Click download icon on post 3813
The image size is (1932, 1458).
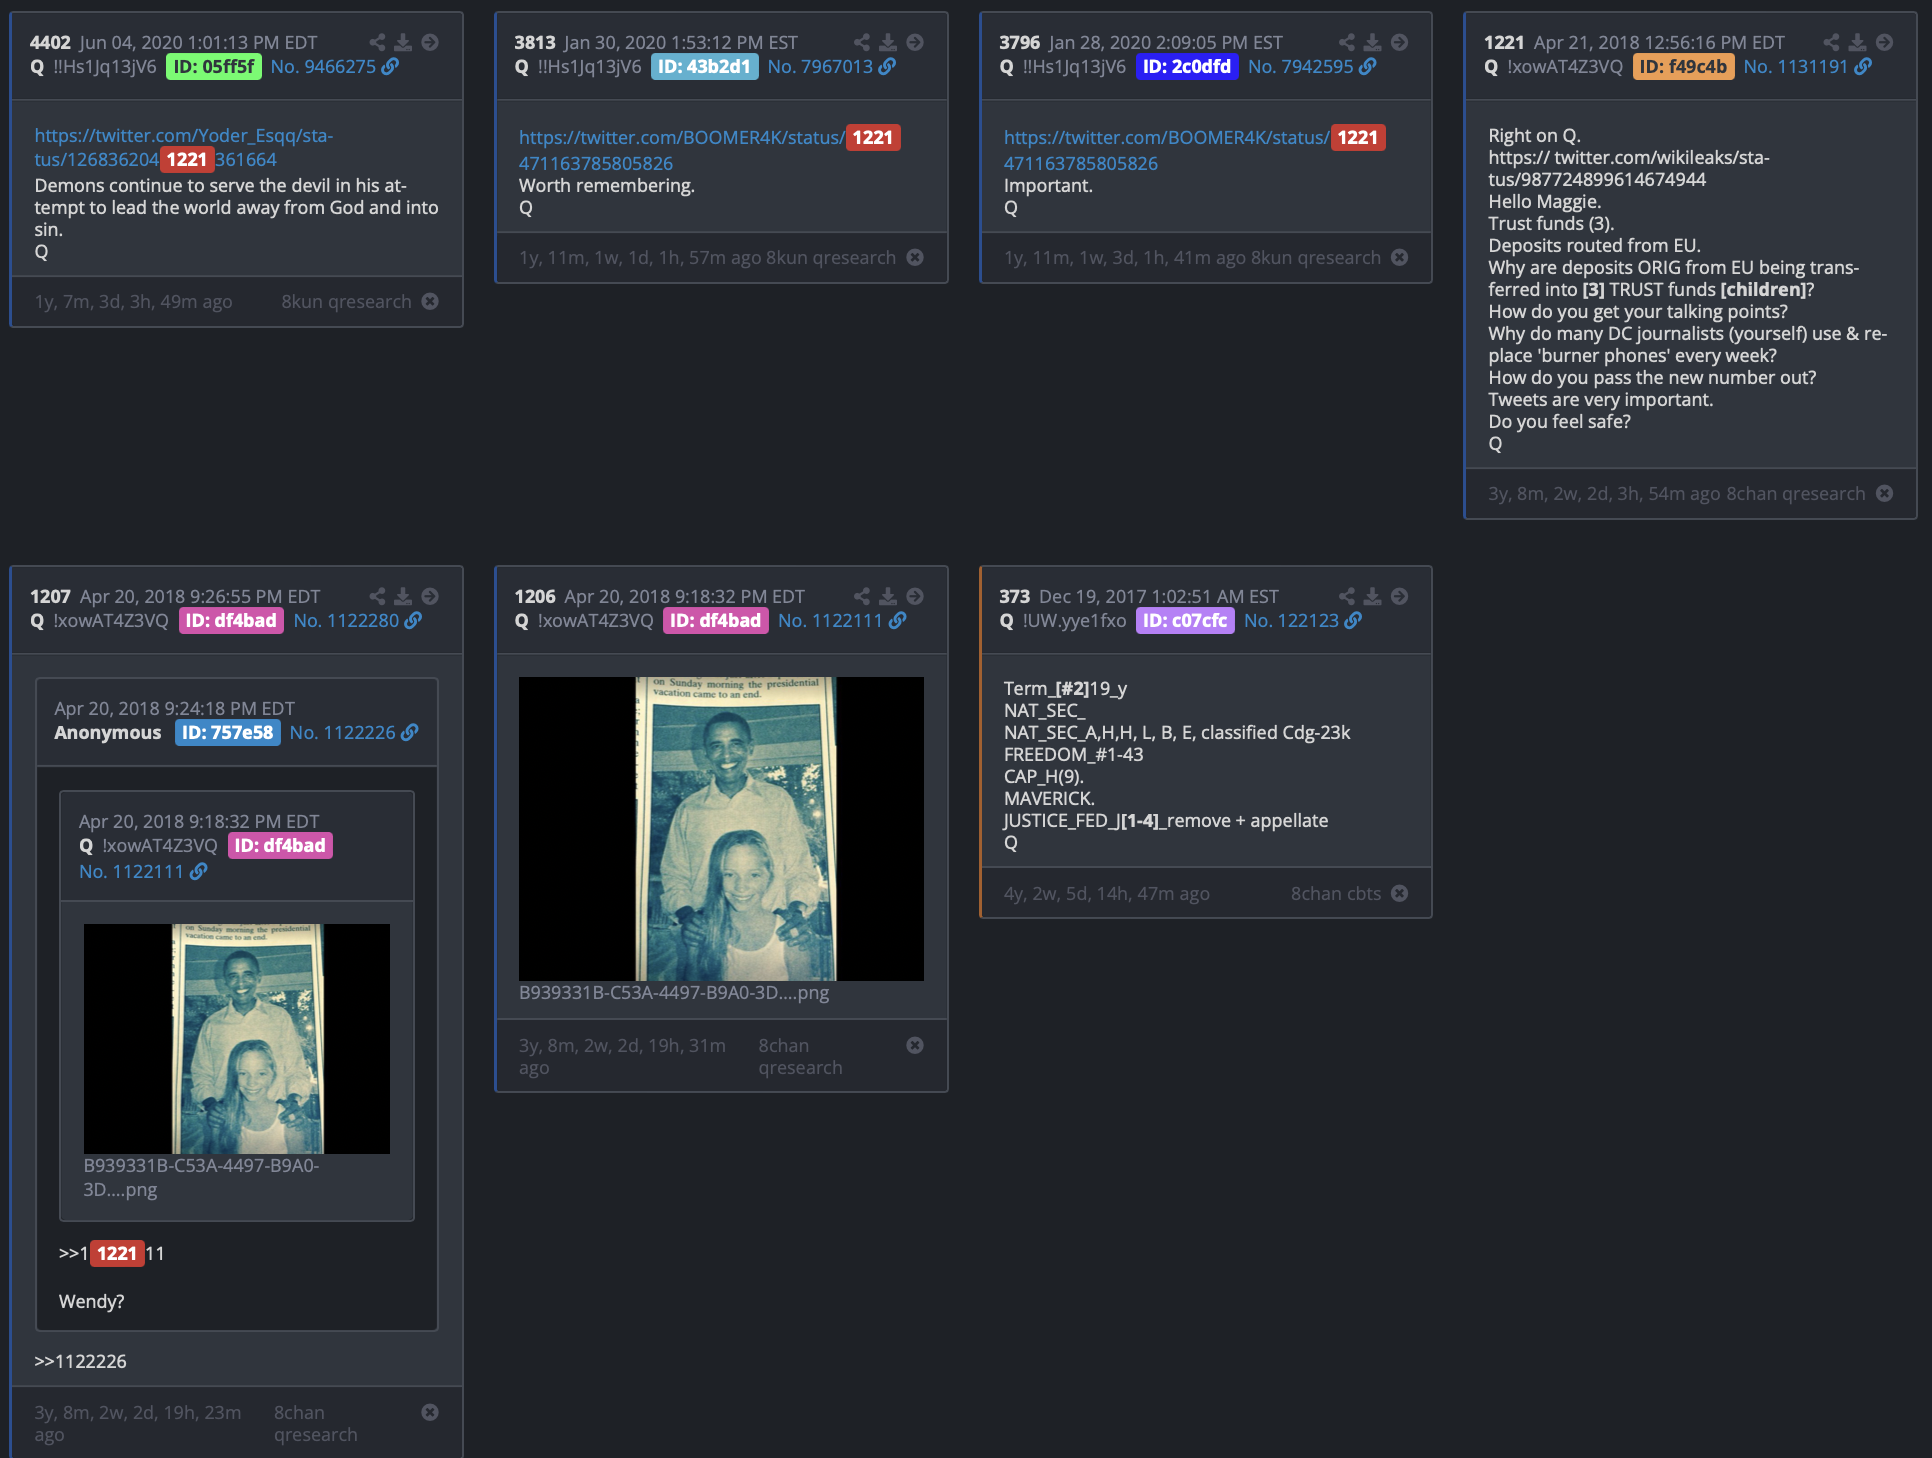(888, 42)
